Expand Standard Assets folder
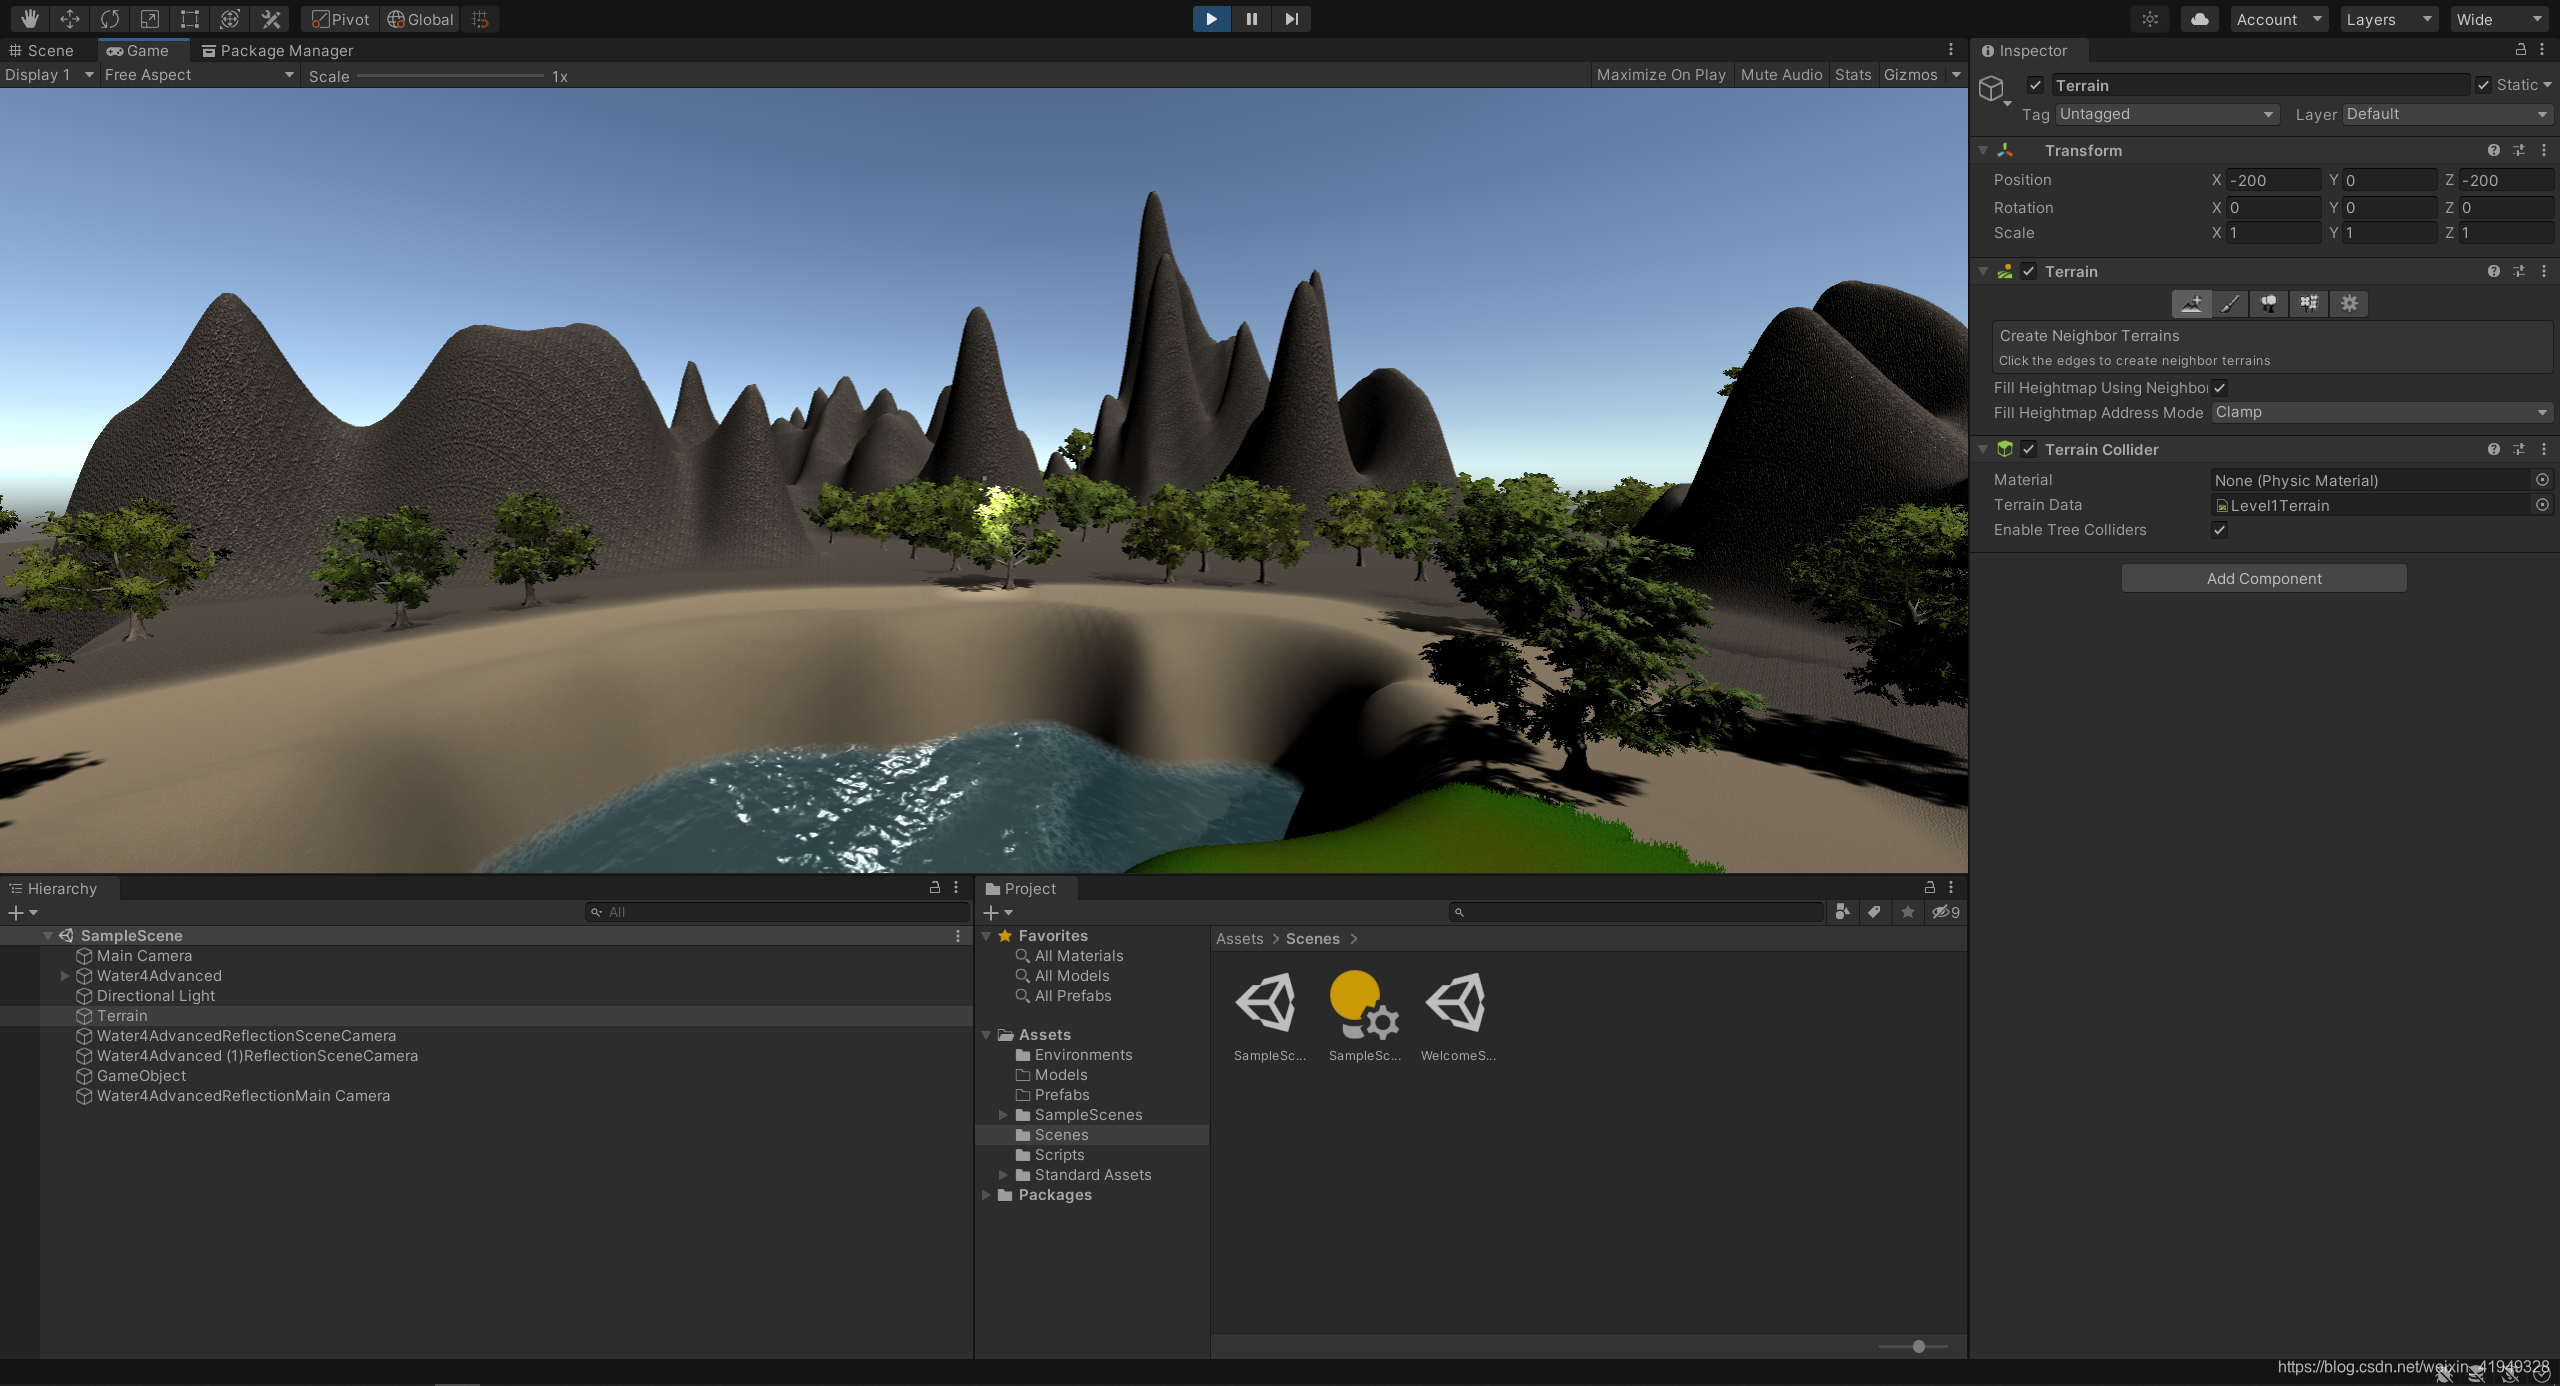Screen dimensions: 2560x1386 click(1003, 1175)
